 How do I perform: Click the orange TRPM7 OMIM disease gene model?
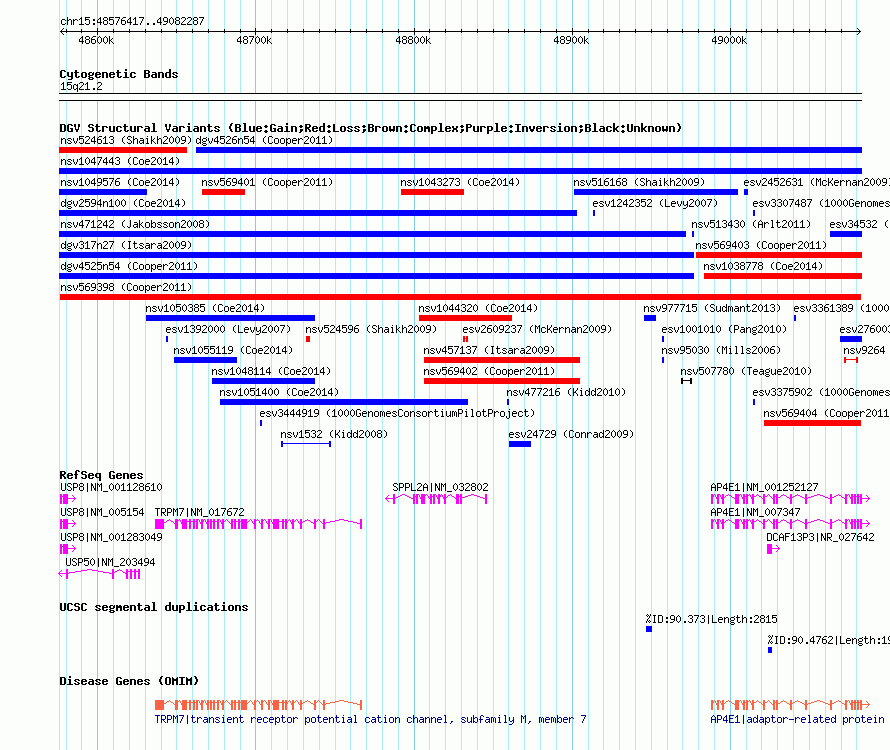[258, 705]
